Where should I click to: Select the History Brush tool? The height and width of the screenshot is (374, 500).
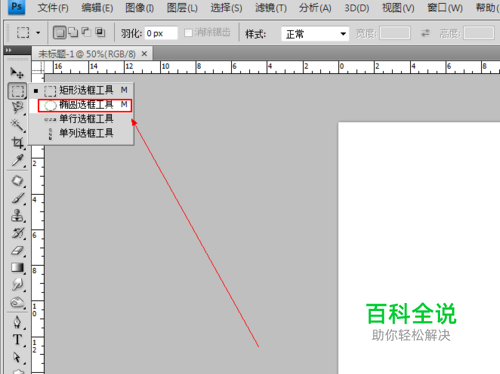point(17,233)
